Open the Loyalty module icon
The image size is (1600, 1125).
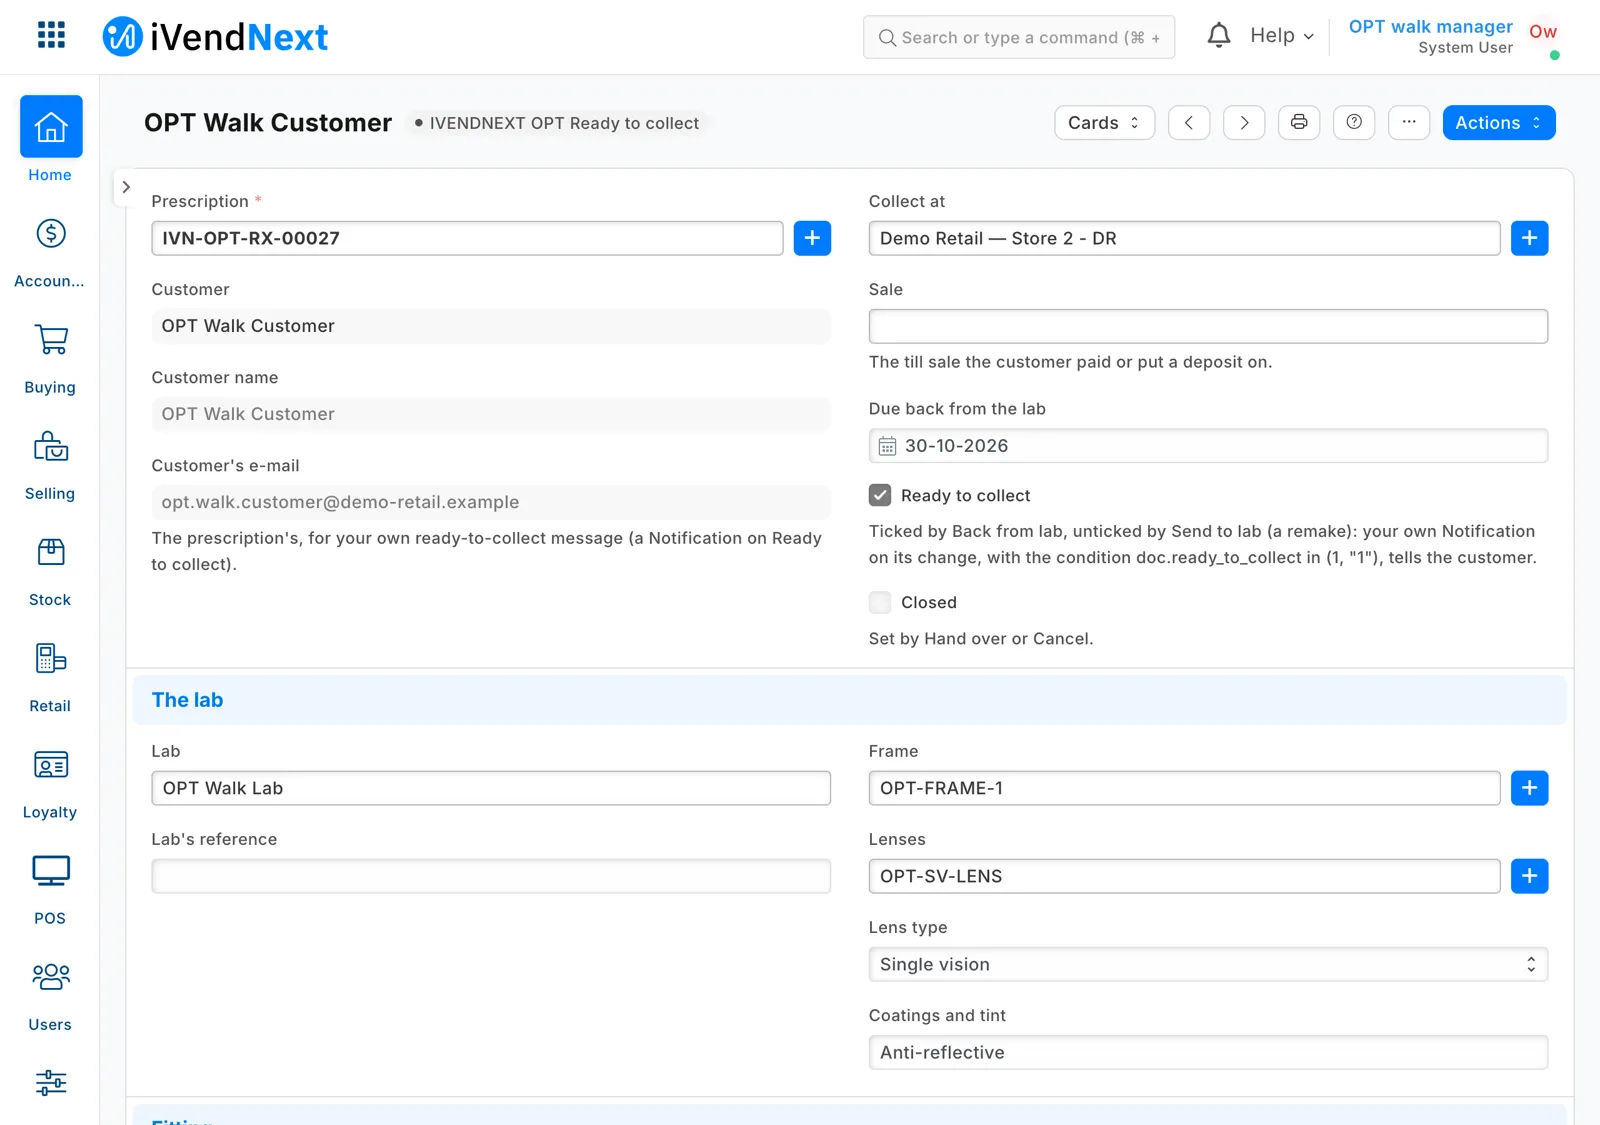click(x=51, y=765)
